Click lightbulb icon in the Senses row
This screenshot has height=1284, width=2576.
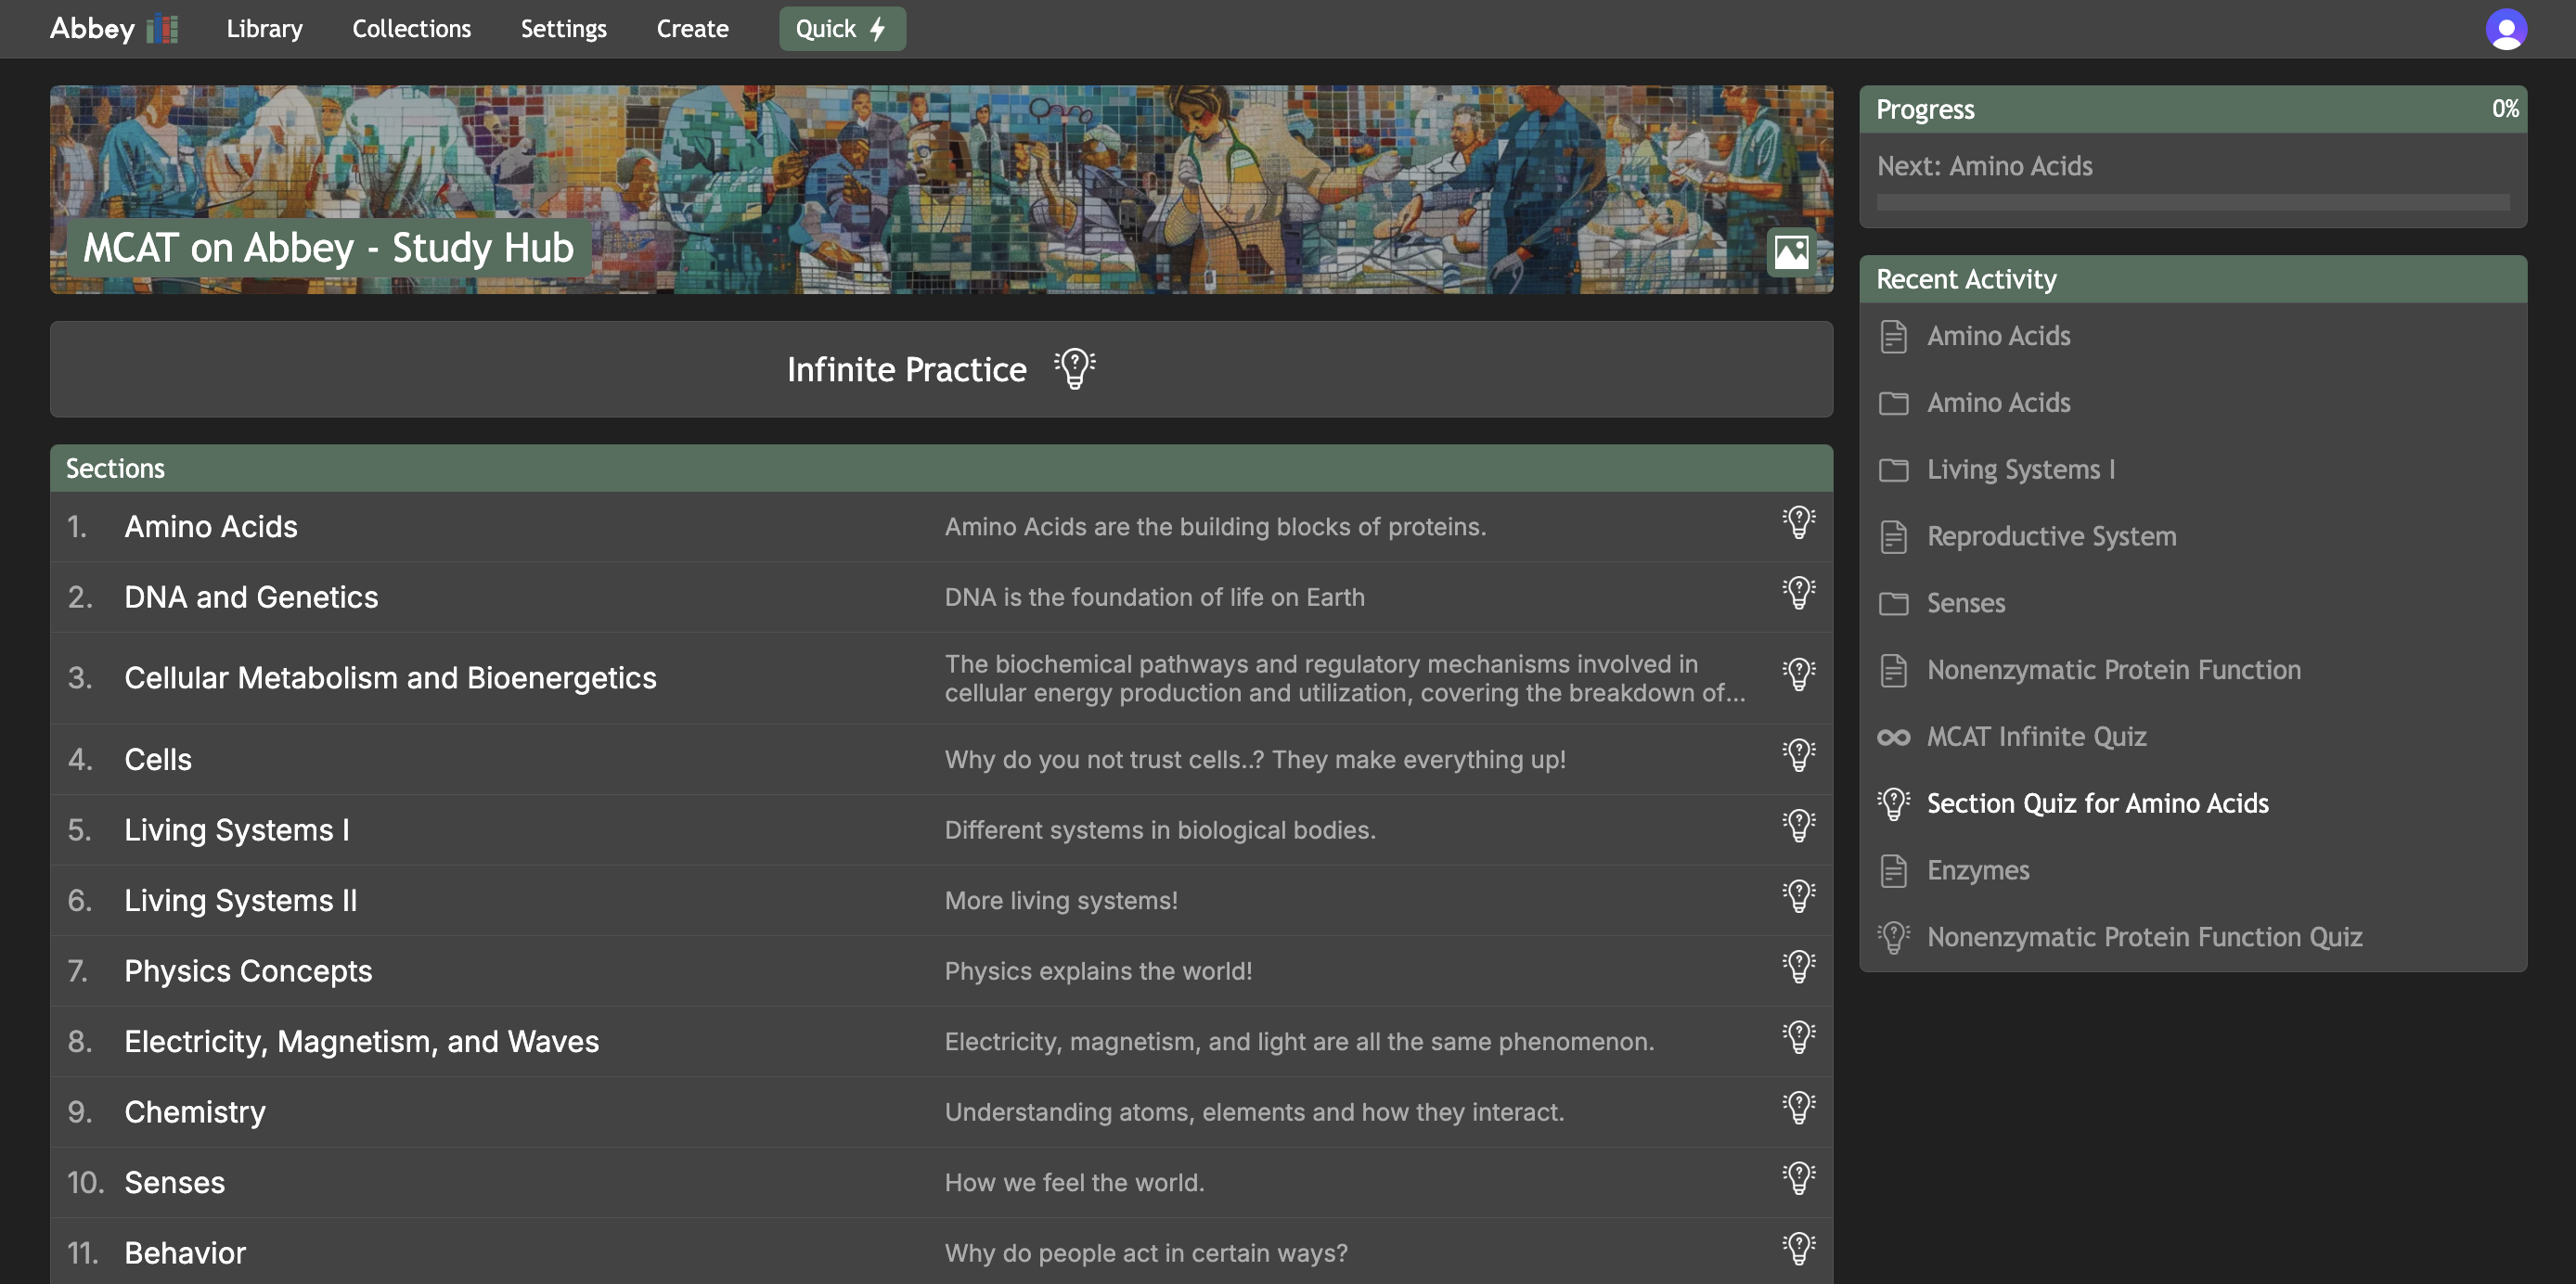1797,1179
